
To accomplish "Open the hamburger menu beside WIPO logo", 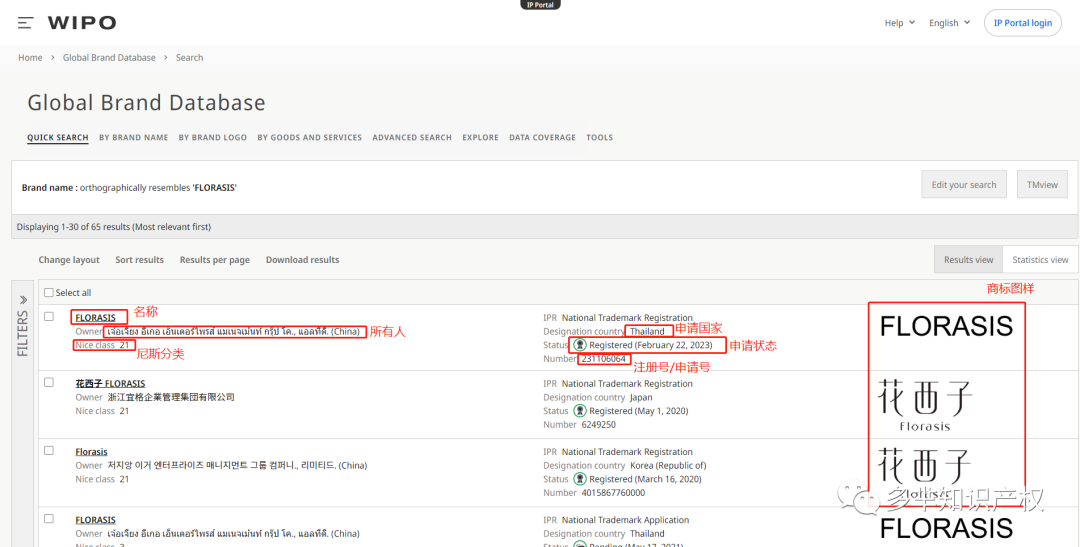I will point(26,22).
